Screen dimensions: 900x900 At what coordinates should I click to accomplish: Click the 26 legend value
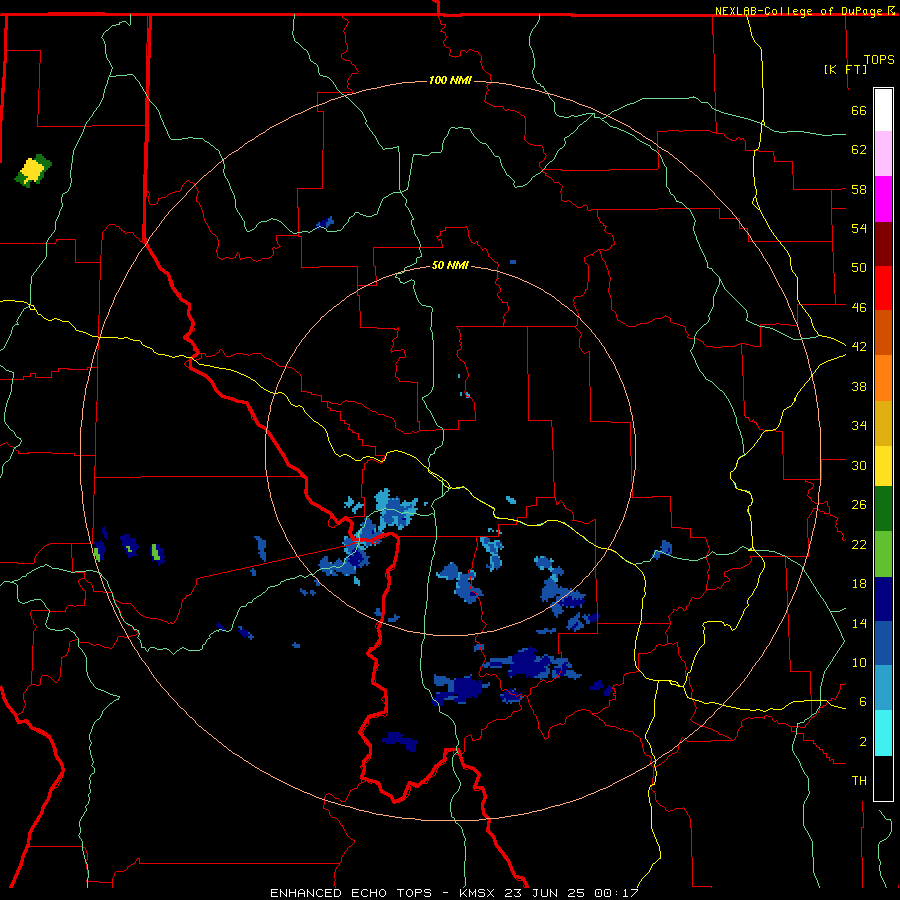(859, 505)
